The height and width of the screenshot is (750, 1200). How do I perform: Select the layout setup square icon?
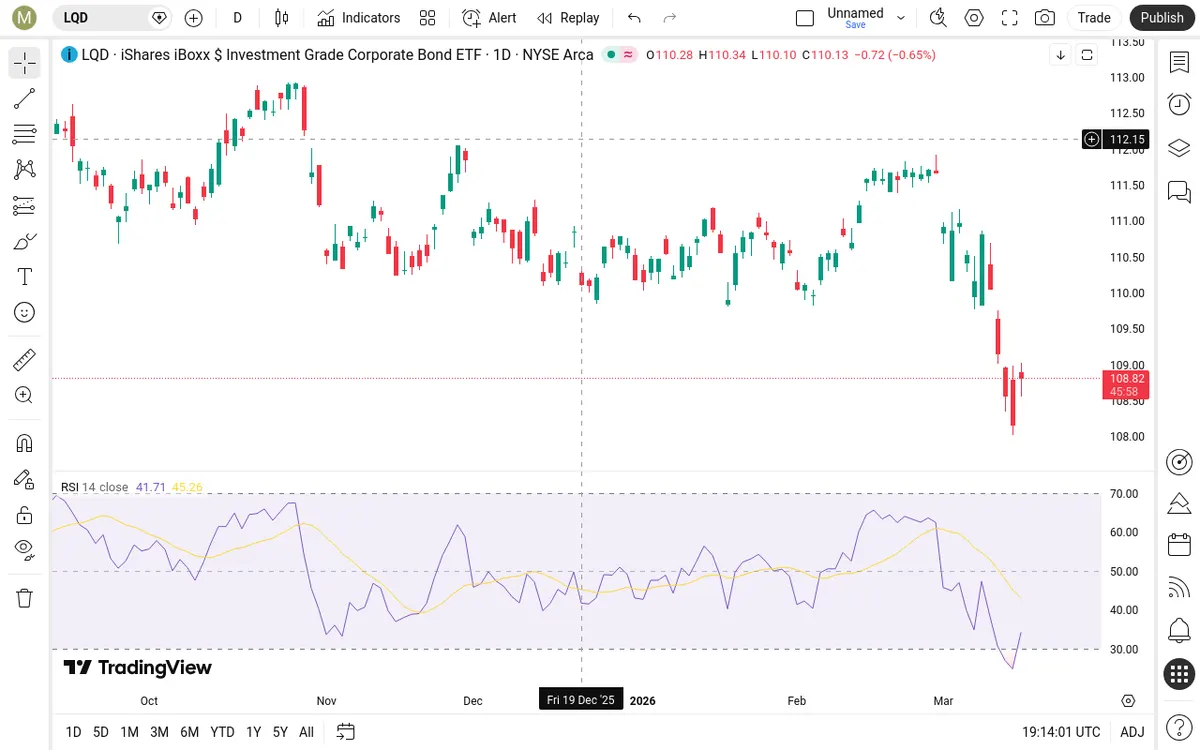(805, 18)
